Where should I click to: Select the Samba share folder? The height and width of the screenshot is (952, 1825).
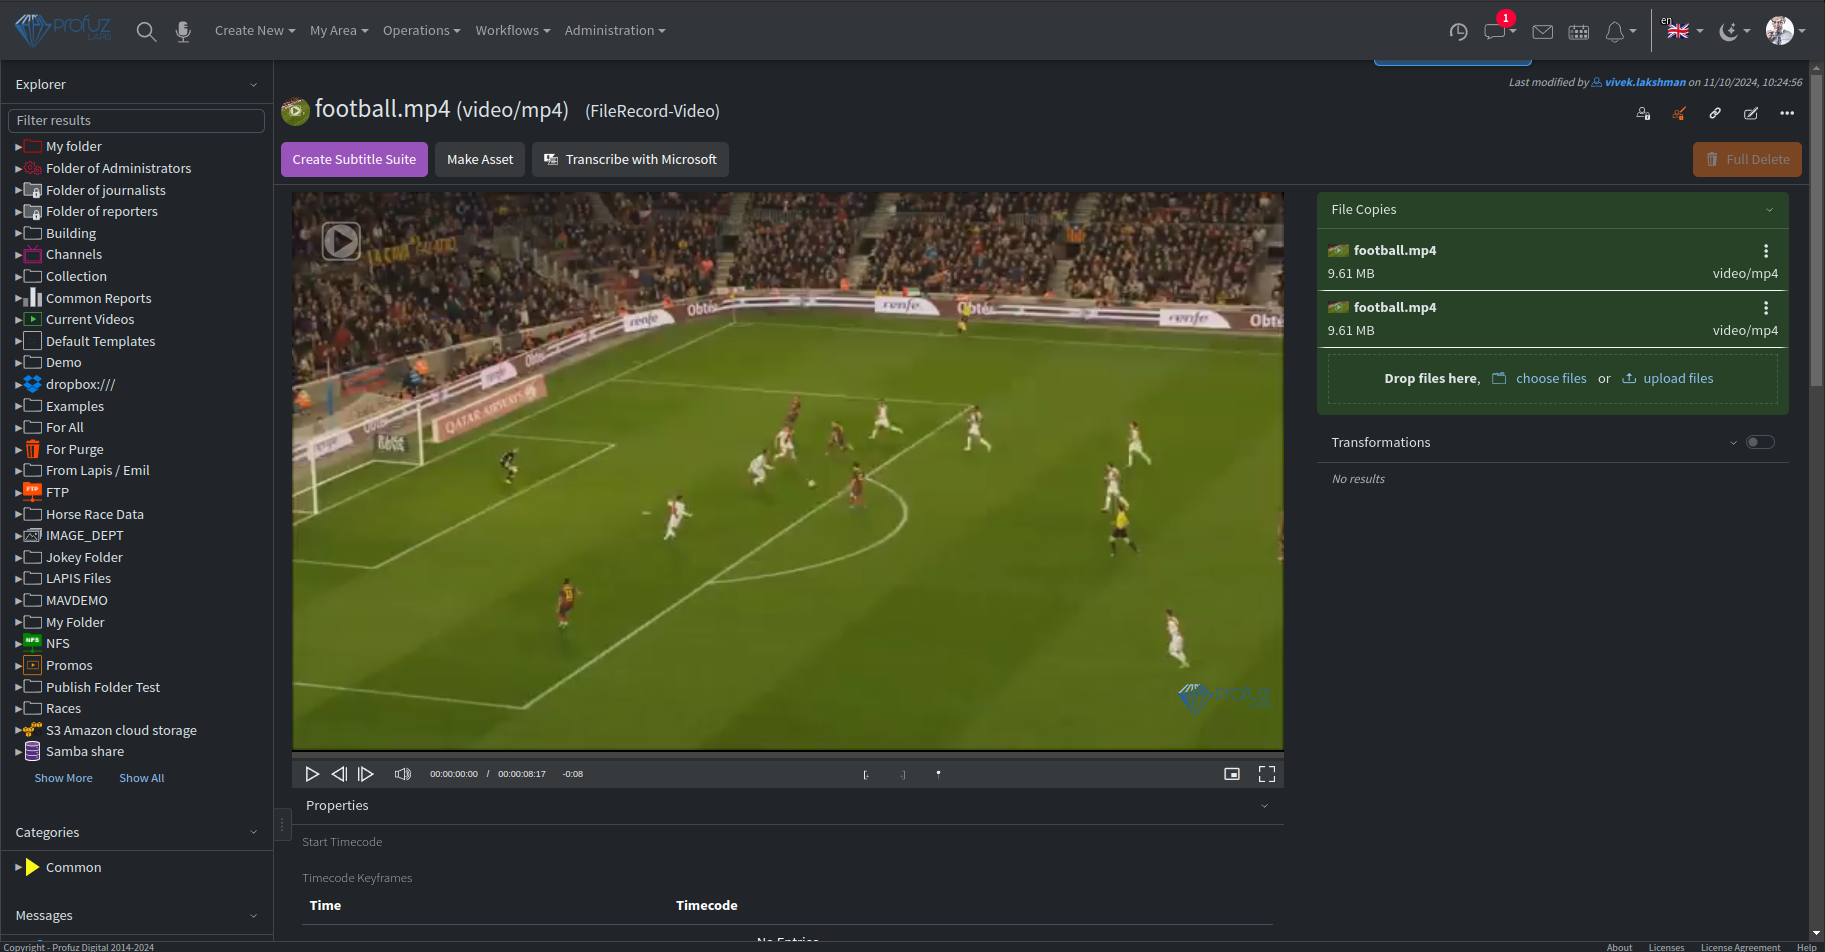(x=85, y=752)
